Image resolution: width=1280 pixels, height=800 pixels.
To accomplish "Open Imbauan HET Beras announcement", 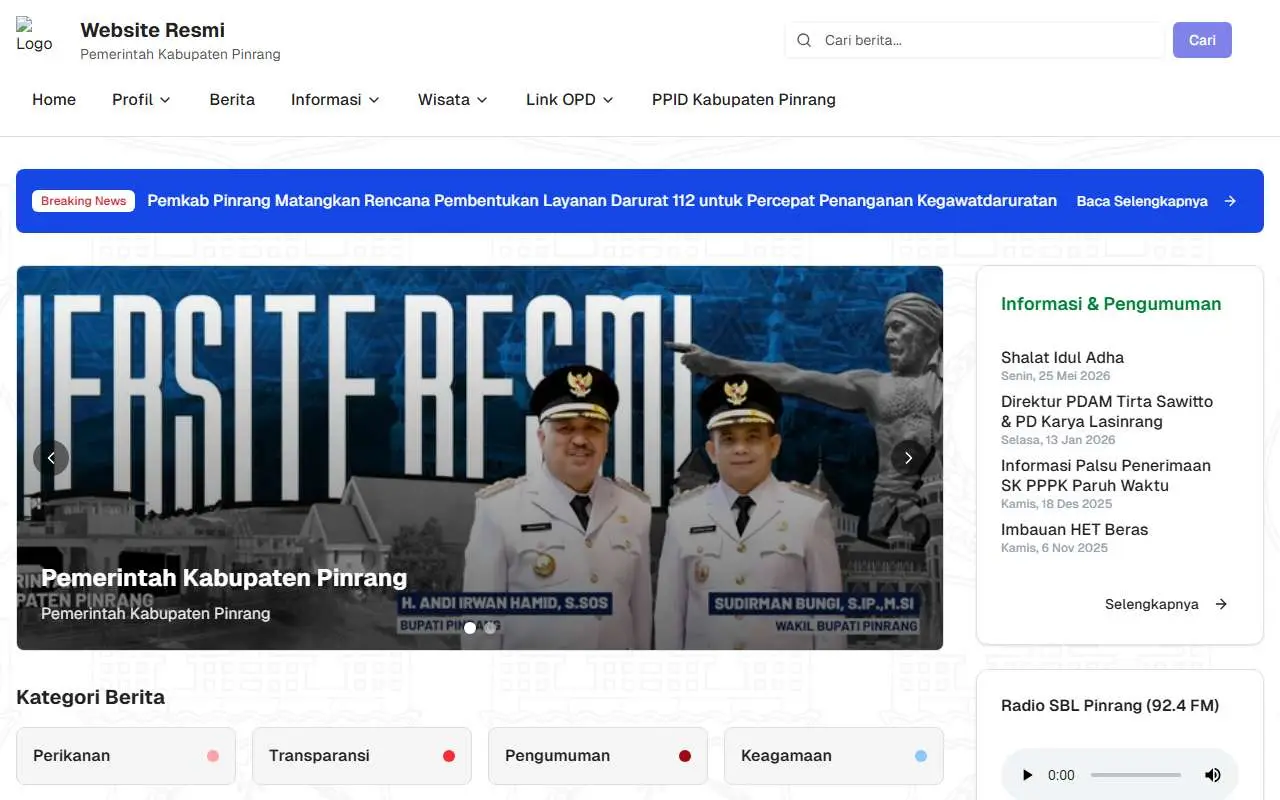I will coord(1074,529).
